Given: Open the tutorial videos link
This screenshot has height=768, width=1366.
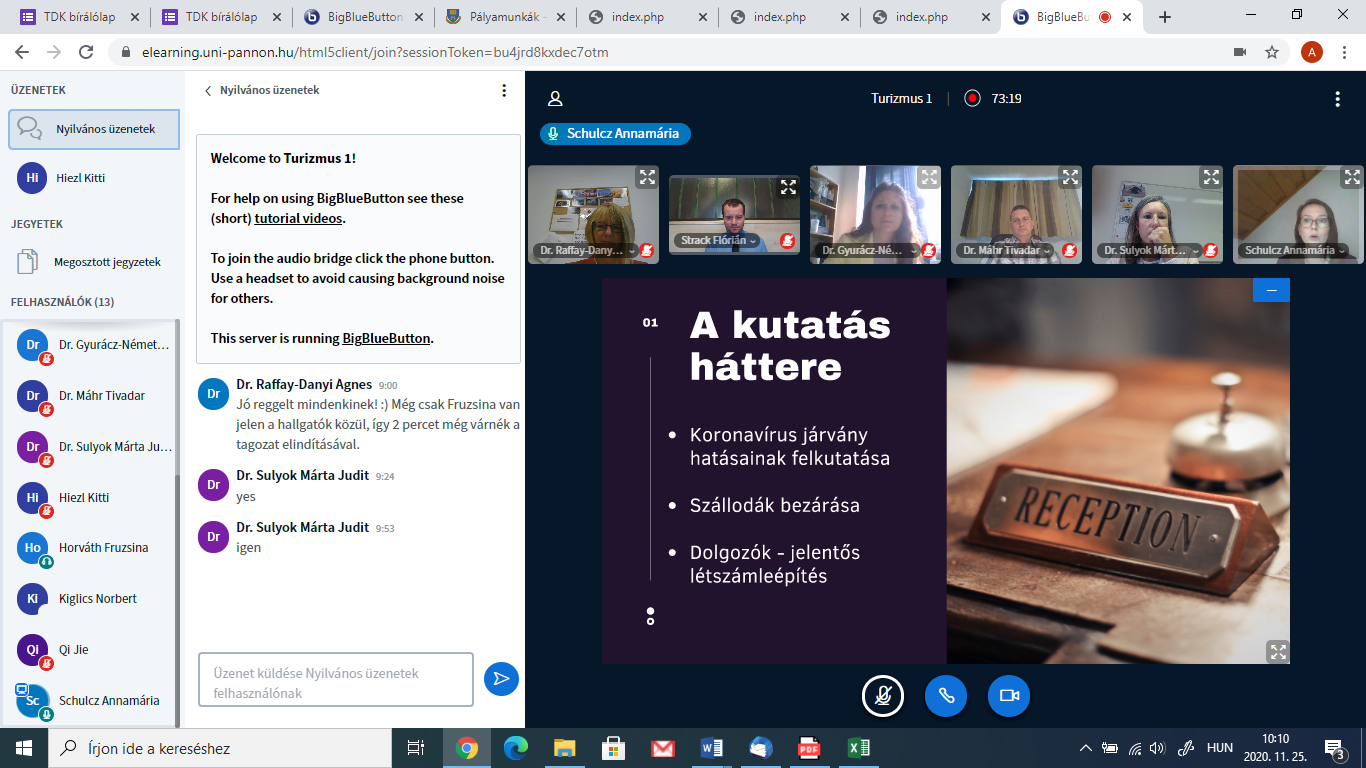Looking at the screenshot, I should (298, 218).
